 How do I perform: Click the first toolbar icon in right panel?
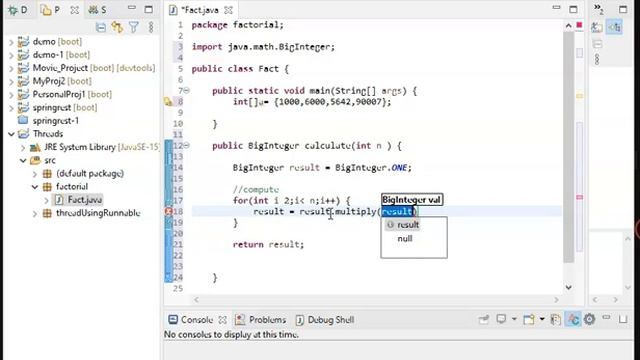[597, 27]
